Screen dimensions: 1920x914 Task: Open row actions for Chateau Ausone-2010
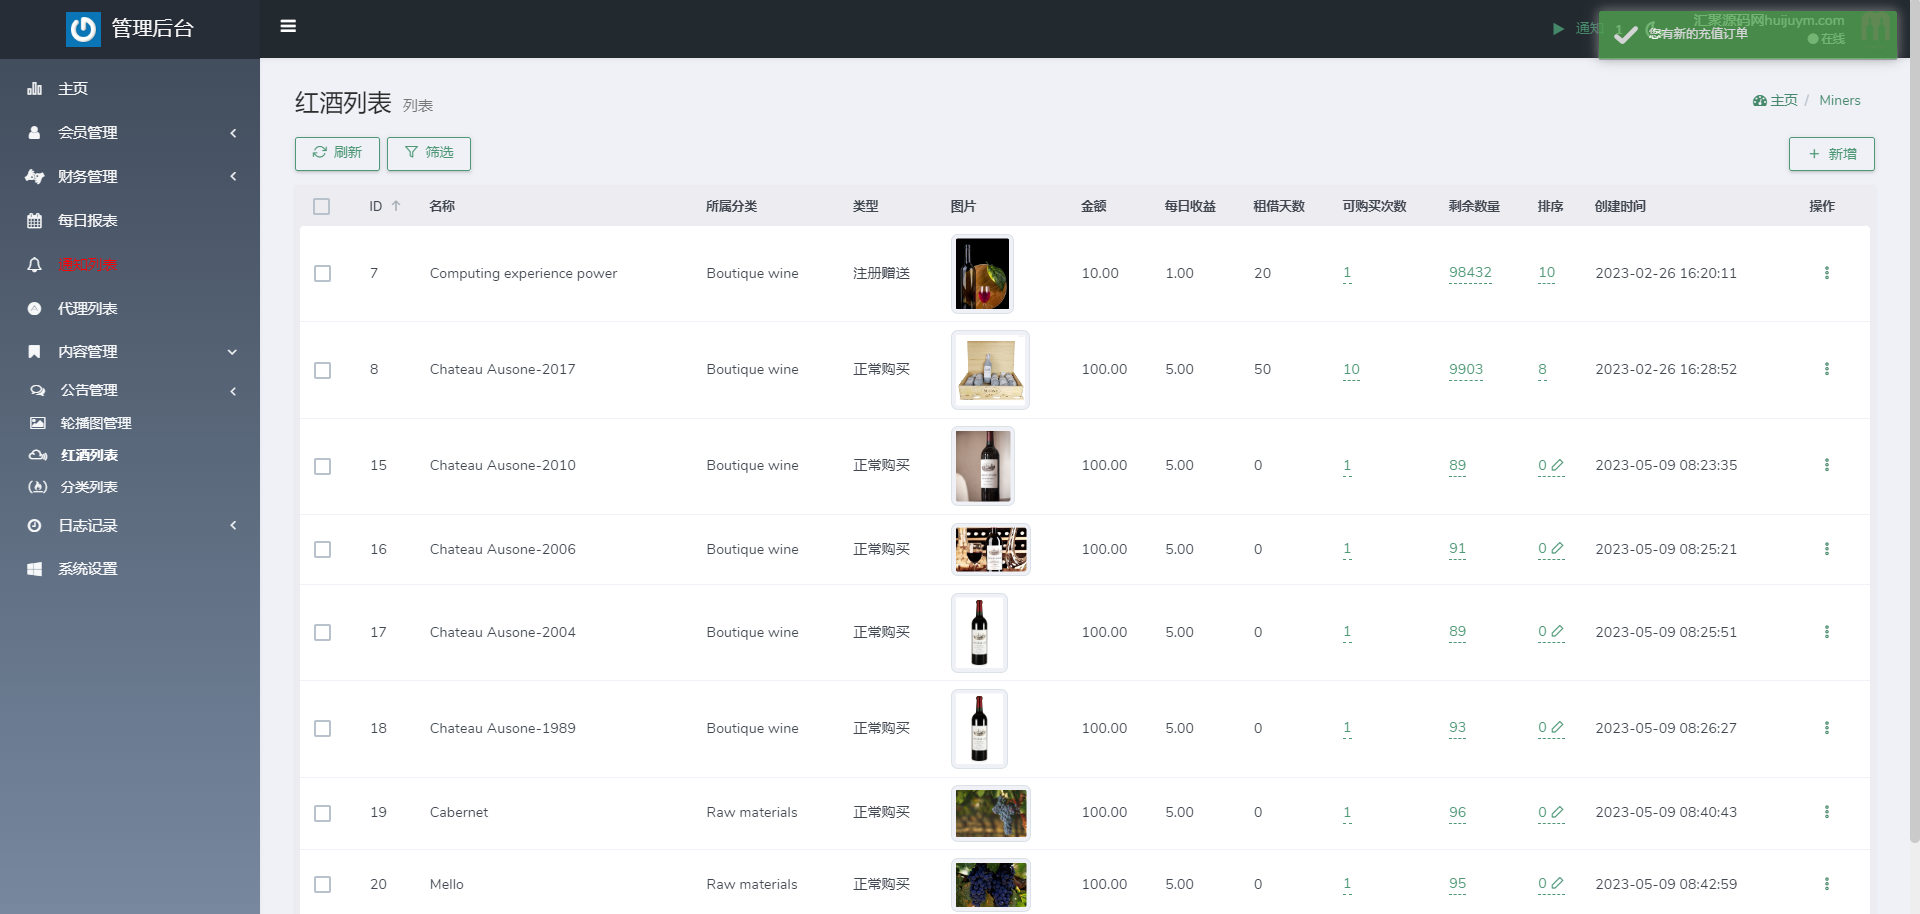tap(1826, 465)
